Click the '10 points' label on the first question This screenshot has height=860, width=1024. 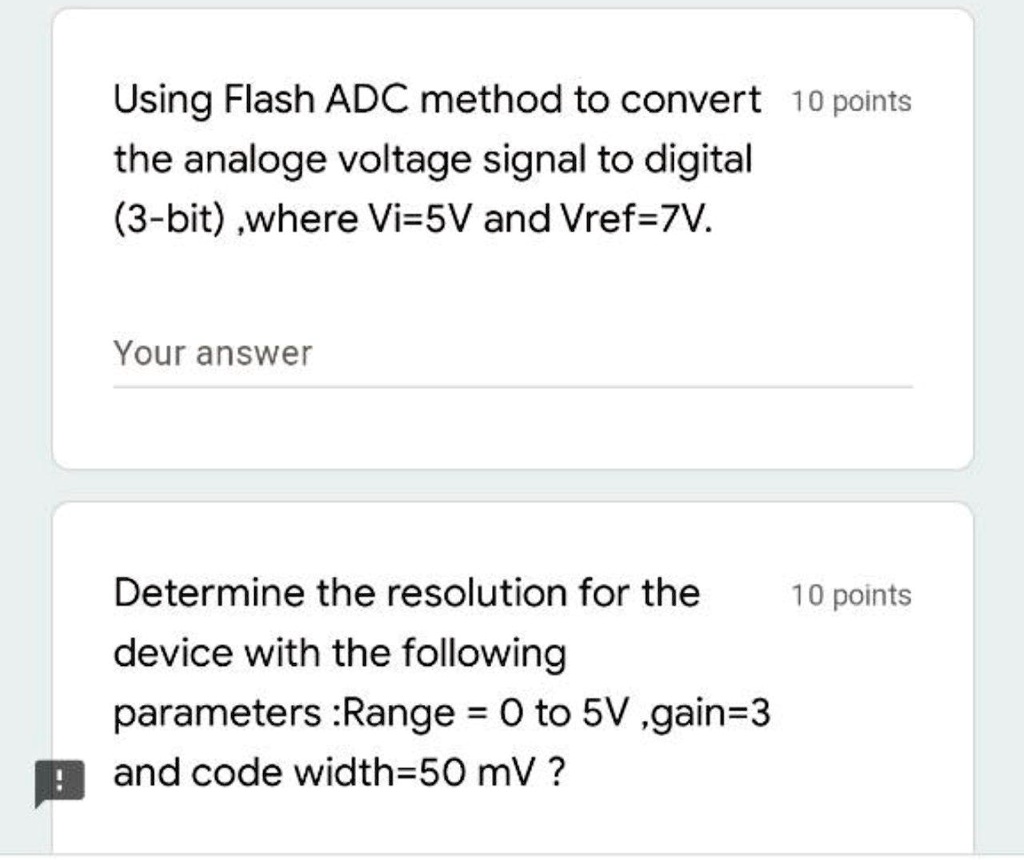coord(851,100)
